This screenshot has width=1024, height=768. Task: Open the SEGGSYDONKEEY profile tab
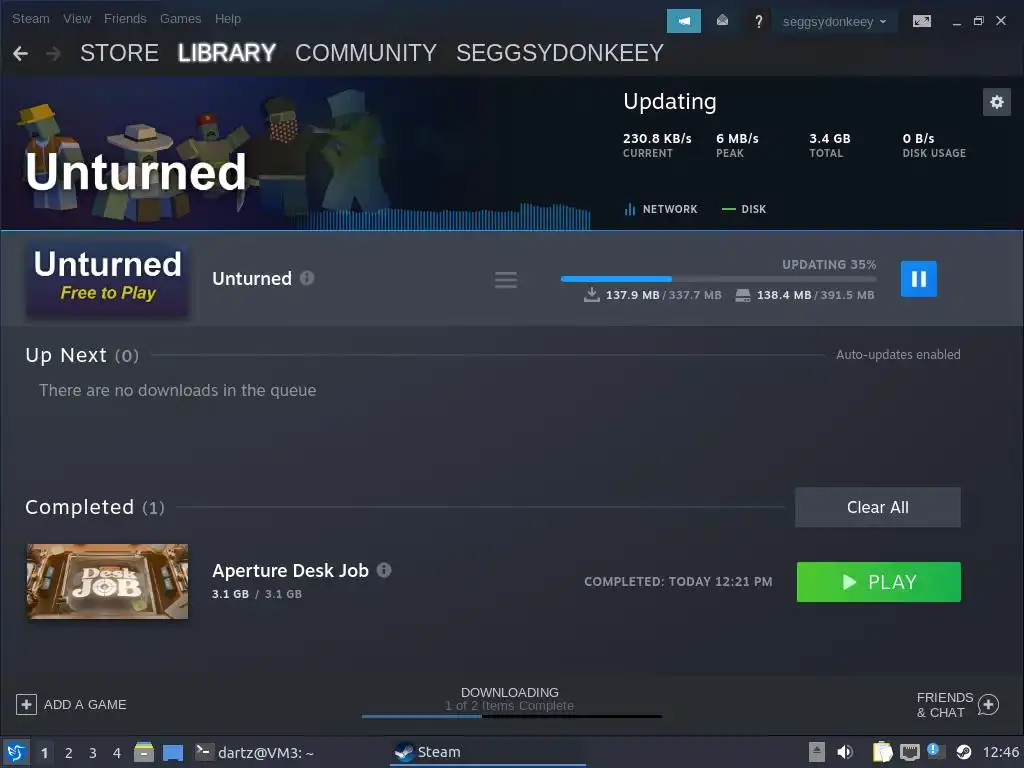[x=560, y=53]
